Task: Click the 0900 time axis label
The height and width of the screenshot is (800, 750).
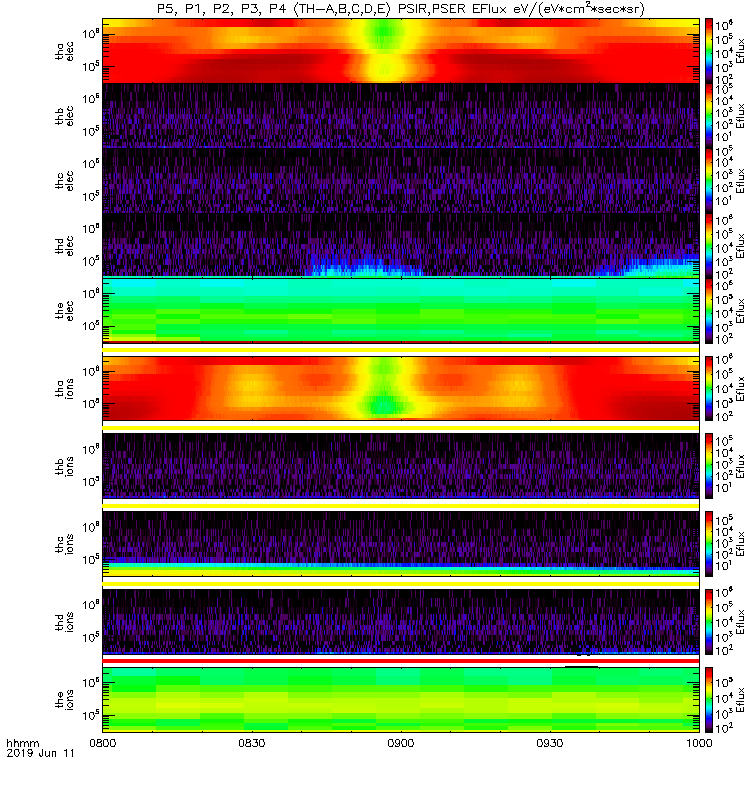Action: tap(401, 743)
